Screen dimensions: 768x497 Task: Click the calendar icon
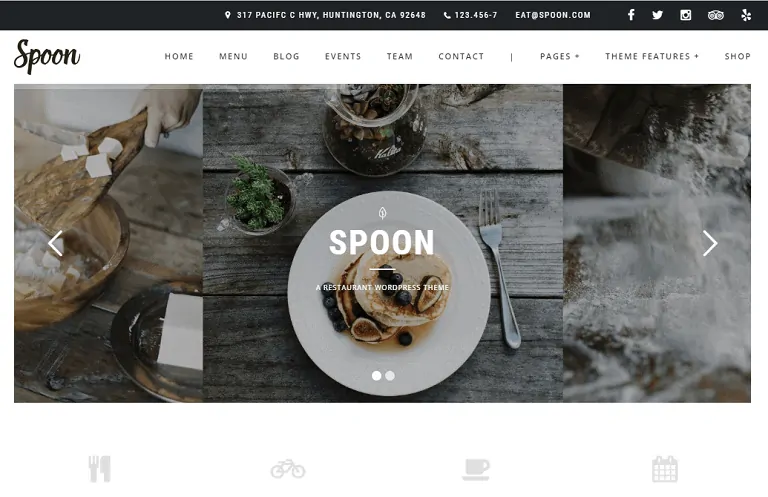[665, 469]
